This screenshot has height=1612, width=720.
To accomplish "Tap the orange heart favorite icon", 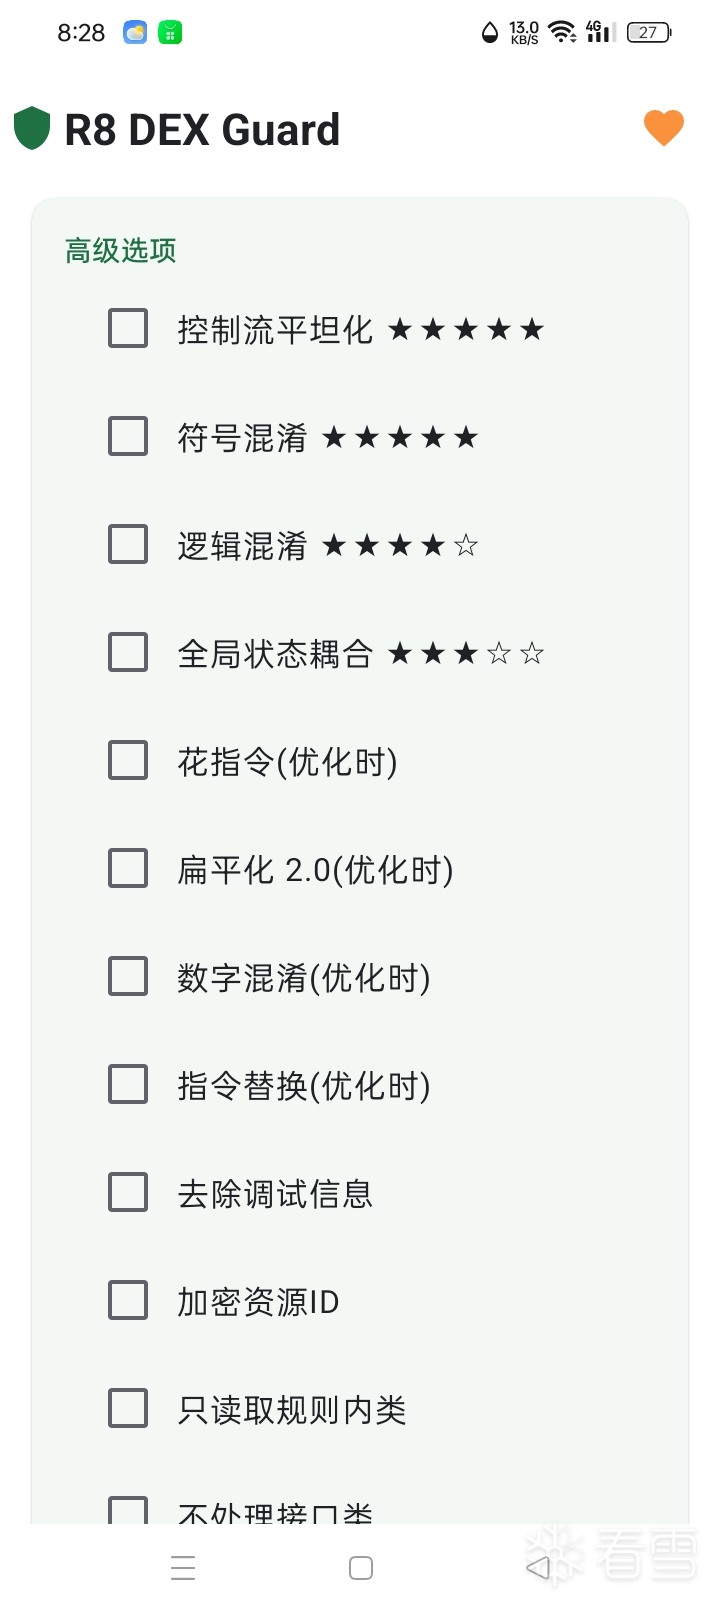I will (663, 128).
